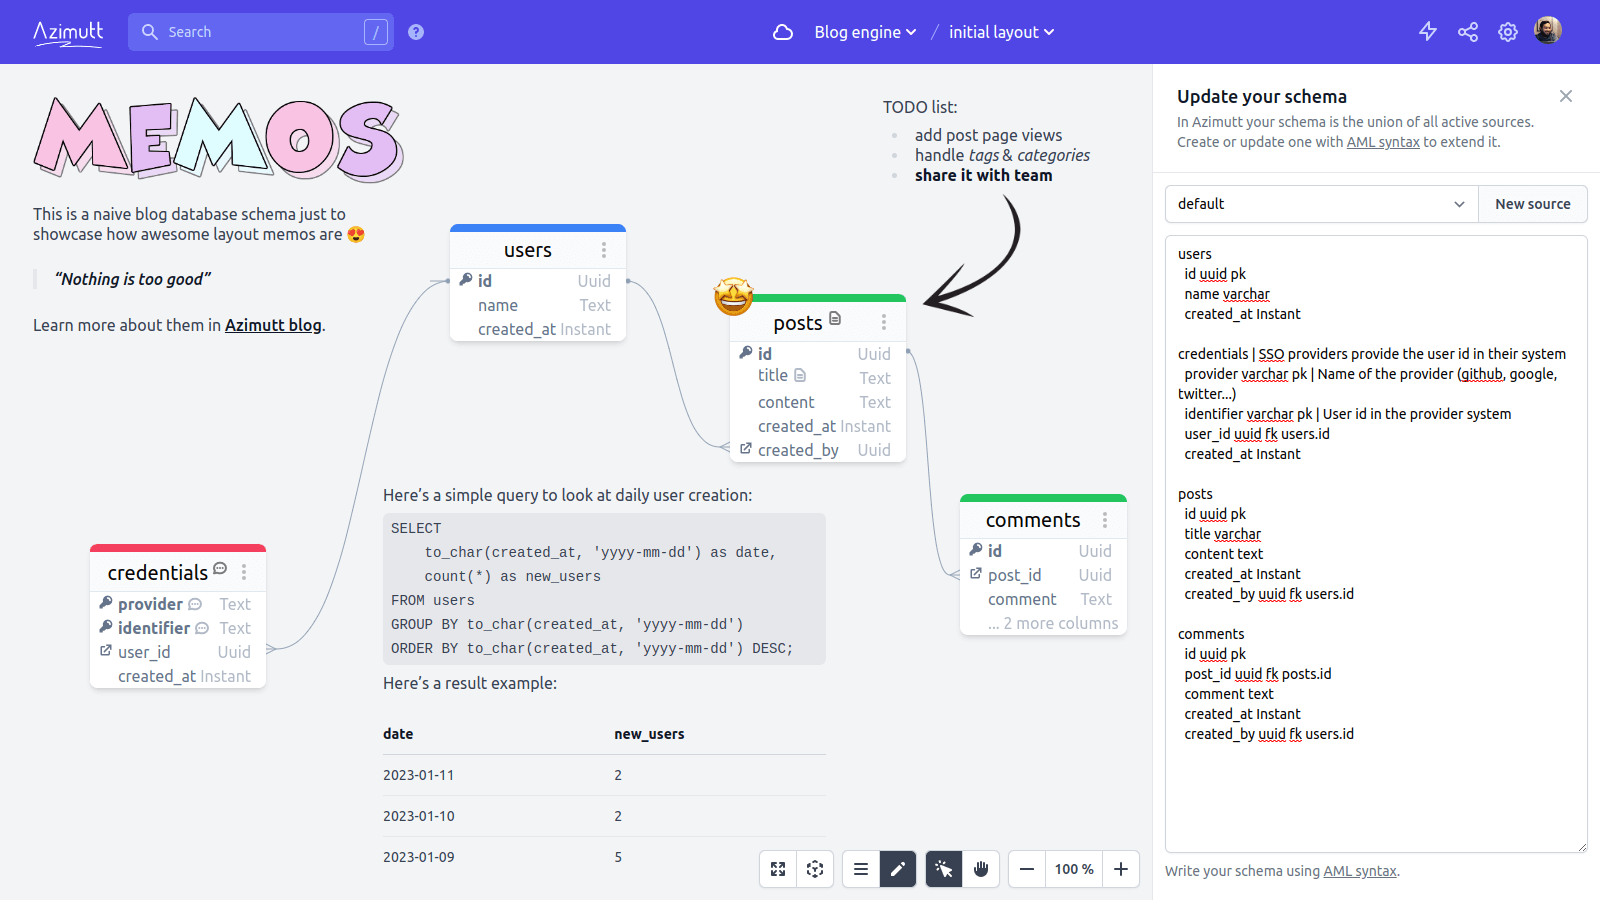Viewport: 1600px width, 900px height.
Task: Open the Blog engine project dropdown
Action: point(865,32)
